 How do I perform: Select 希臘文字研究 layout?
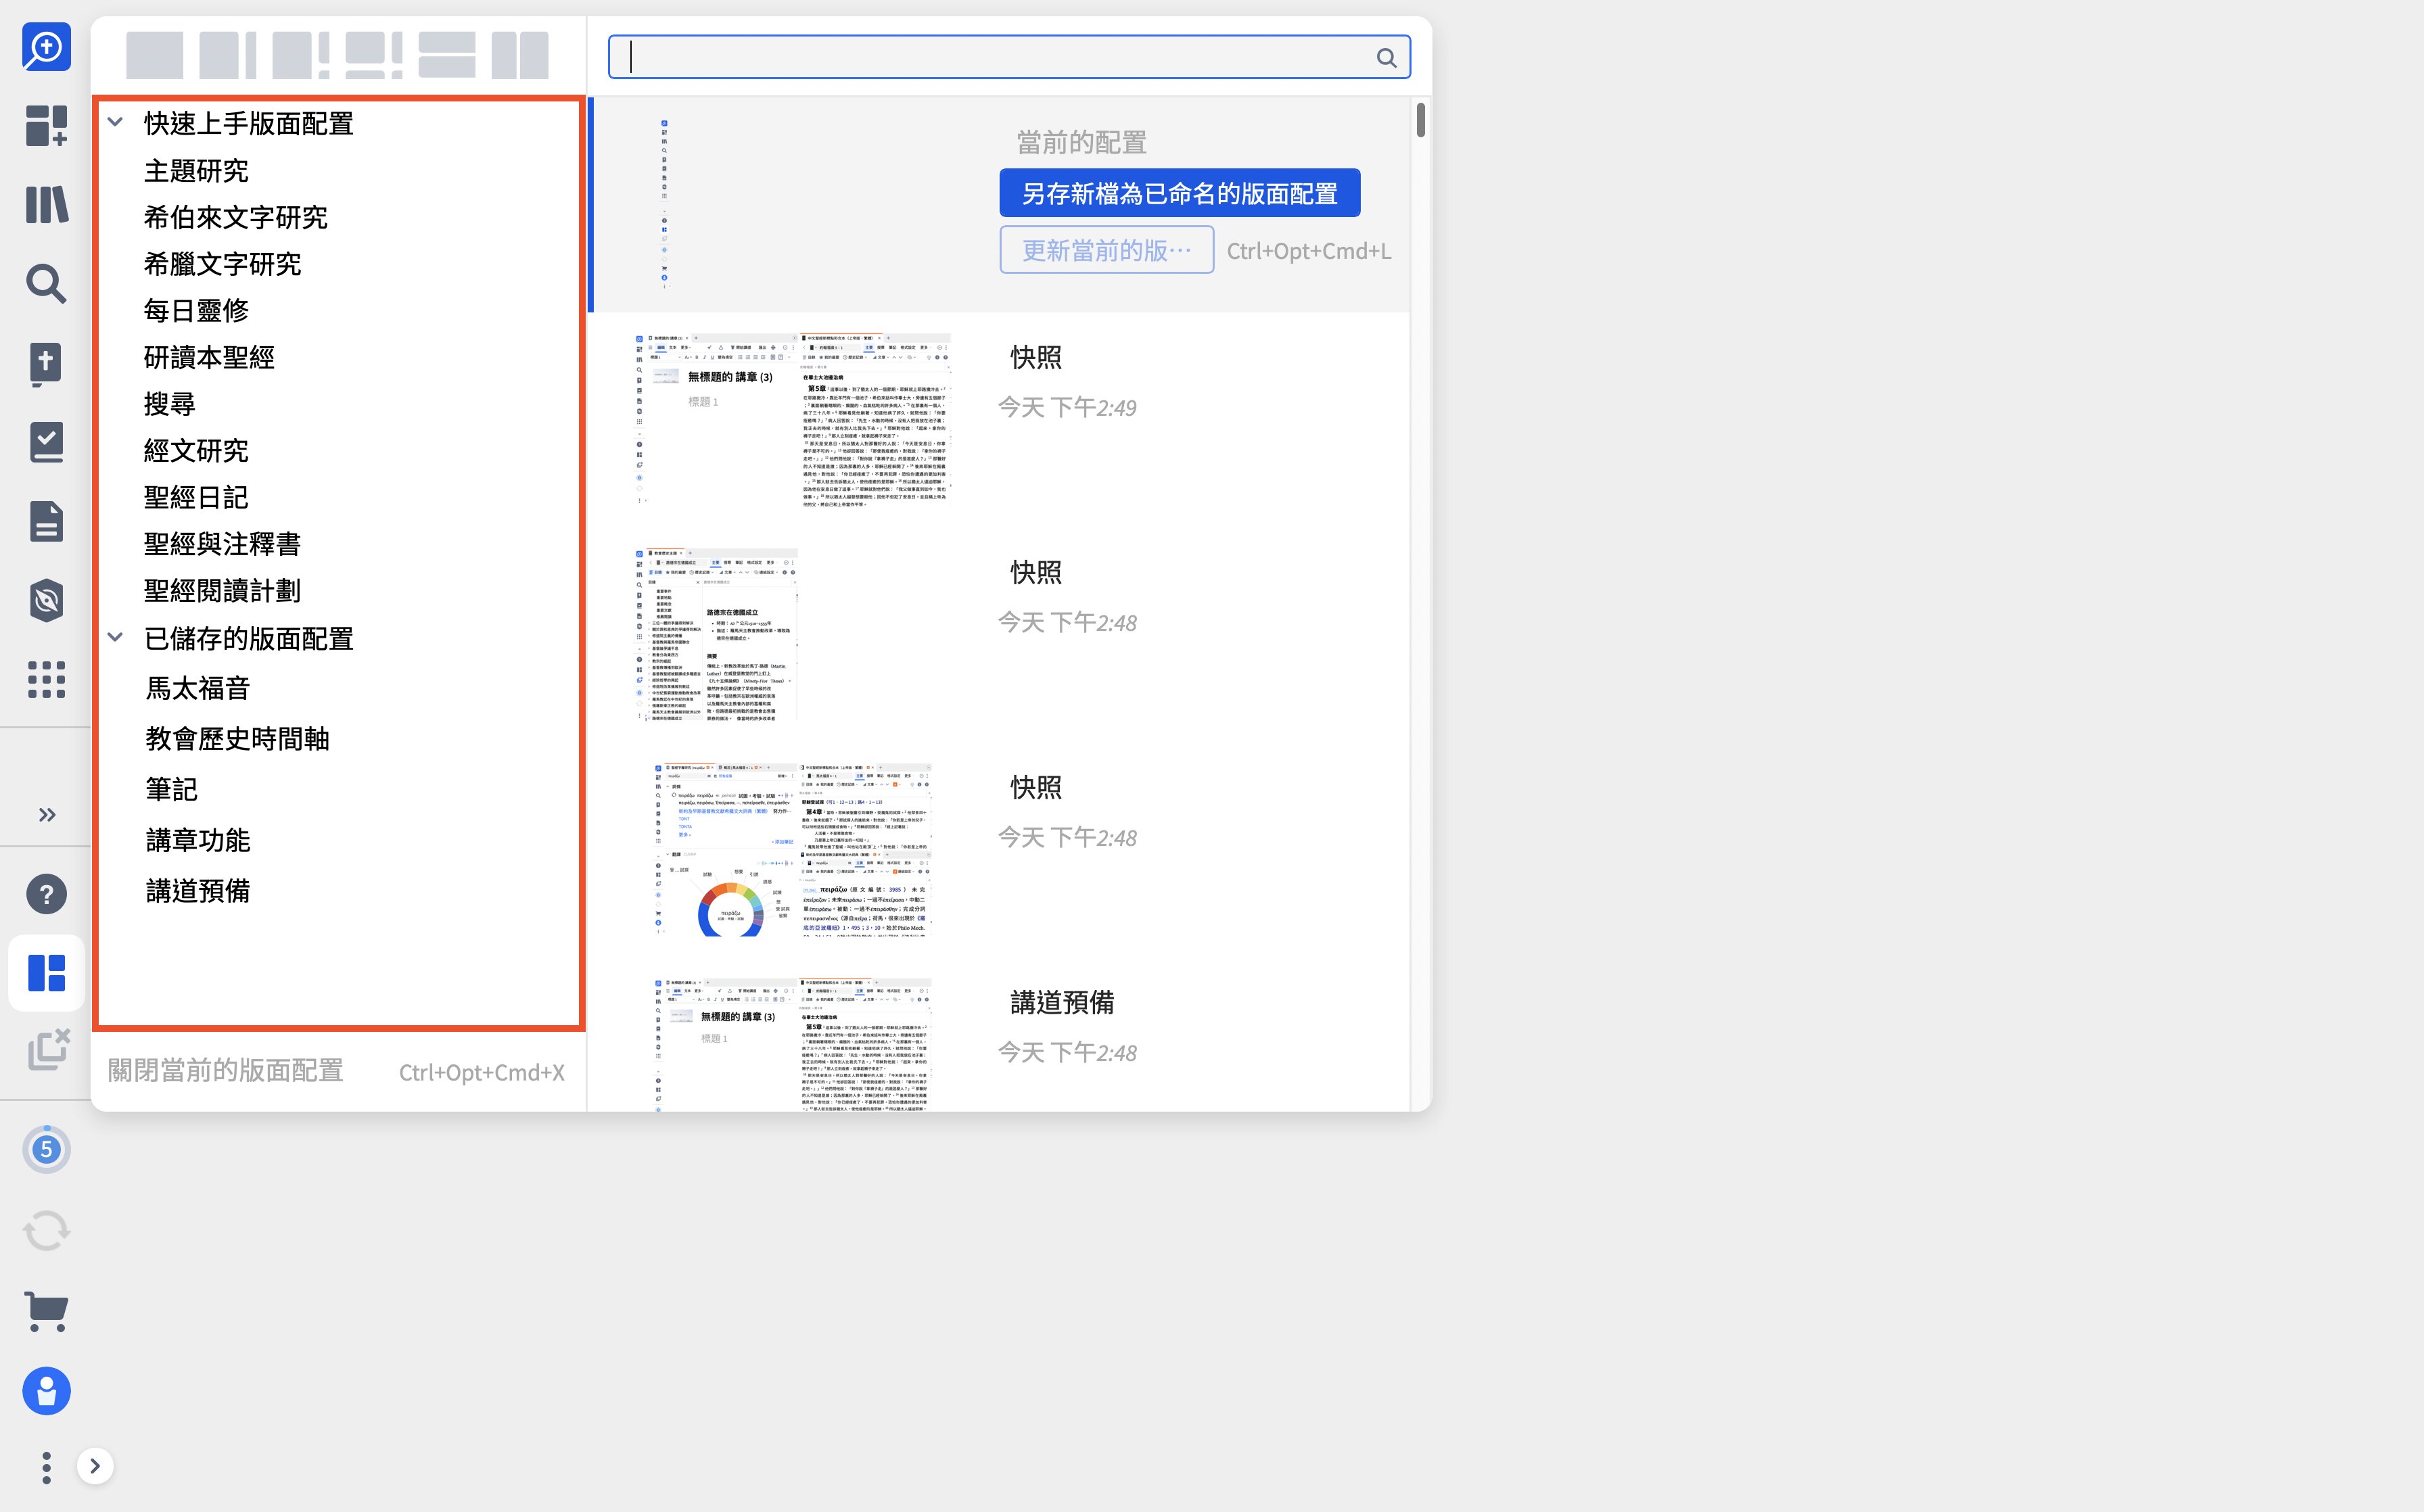point(222,264)
